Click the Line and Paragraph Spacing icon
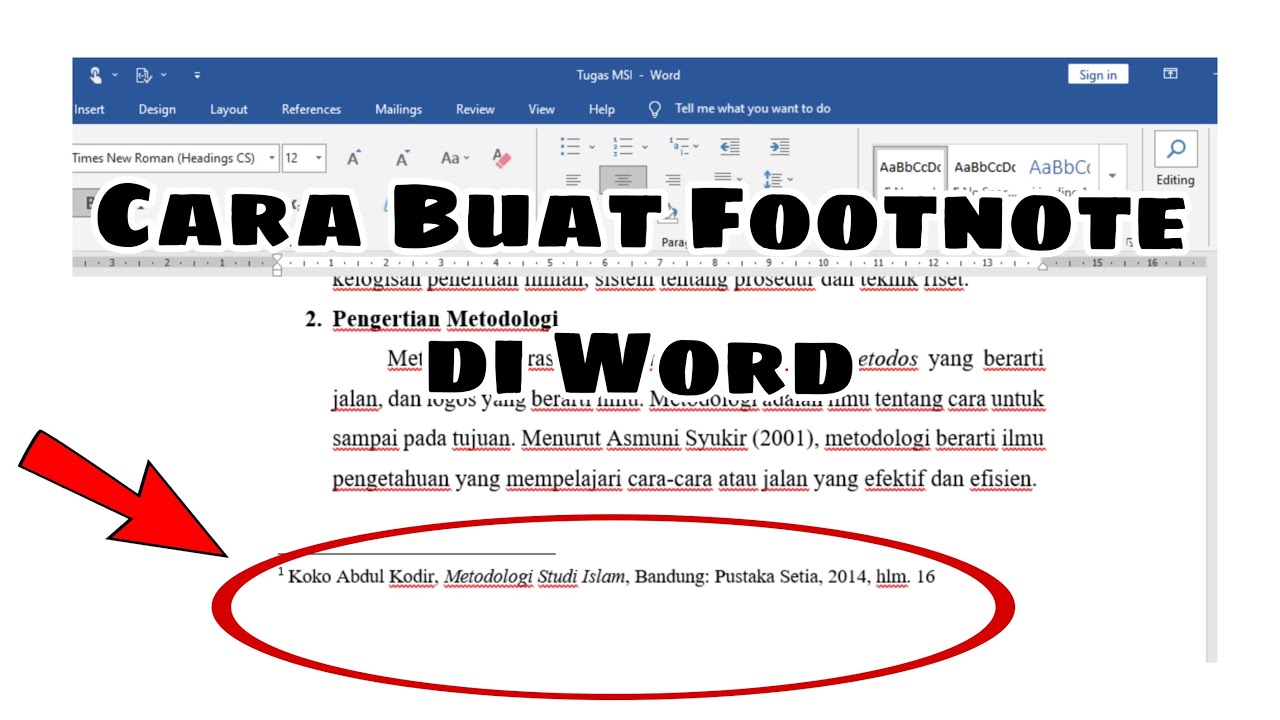 (772, 180)
